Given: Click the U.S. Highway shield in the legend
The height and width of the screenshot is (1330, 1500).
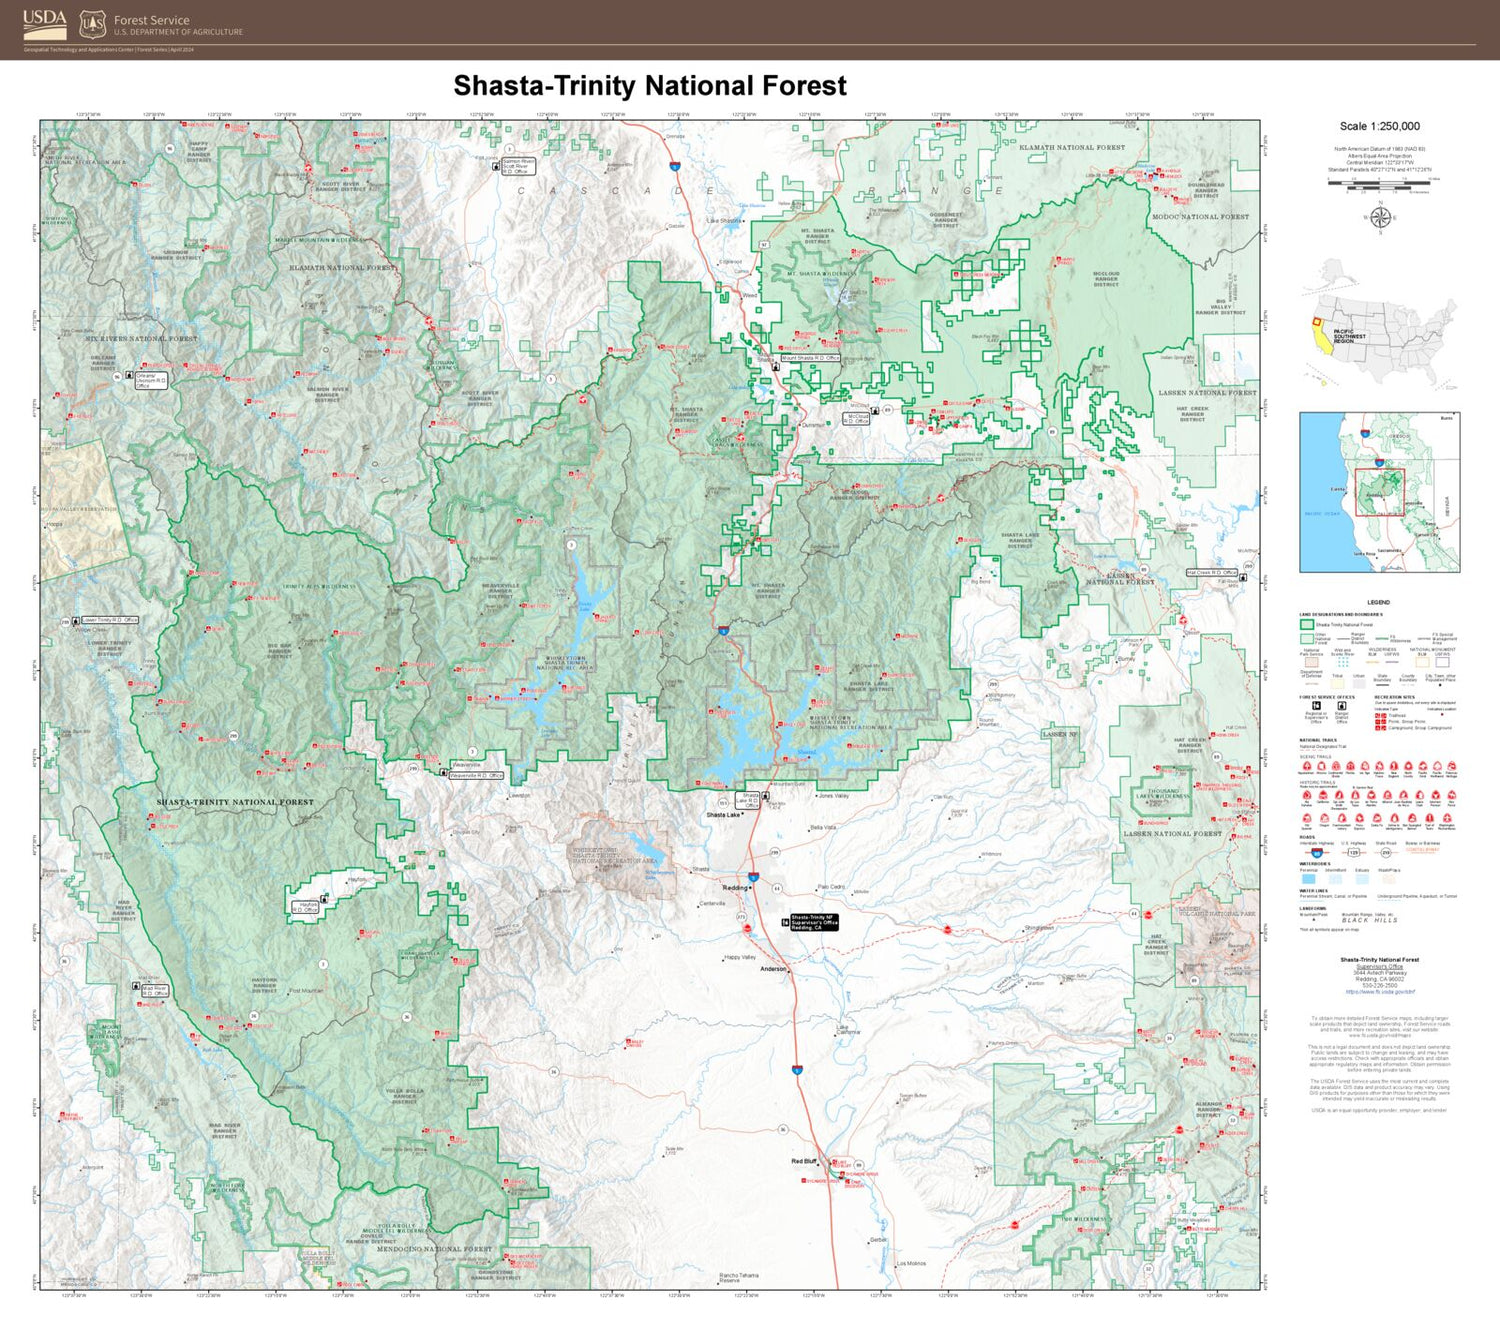Looking at the screenshot, I should click(1353, 853).
